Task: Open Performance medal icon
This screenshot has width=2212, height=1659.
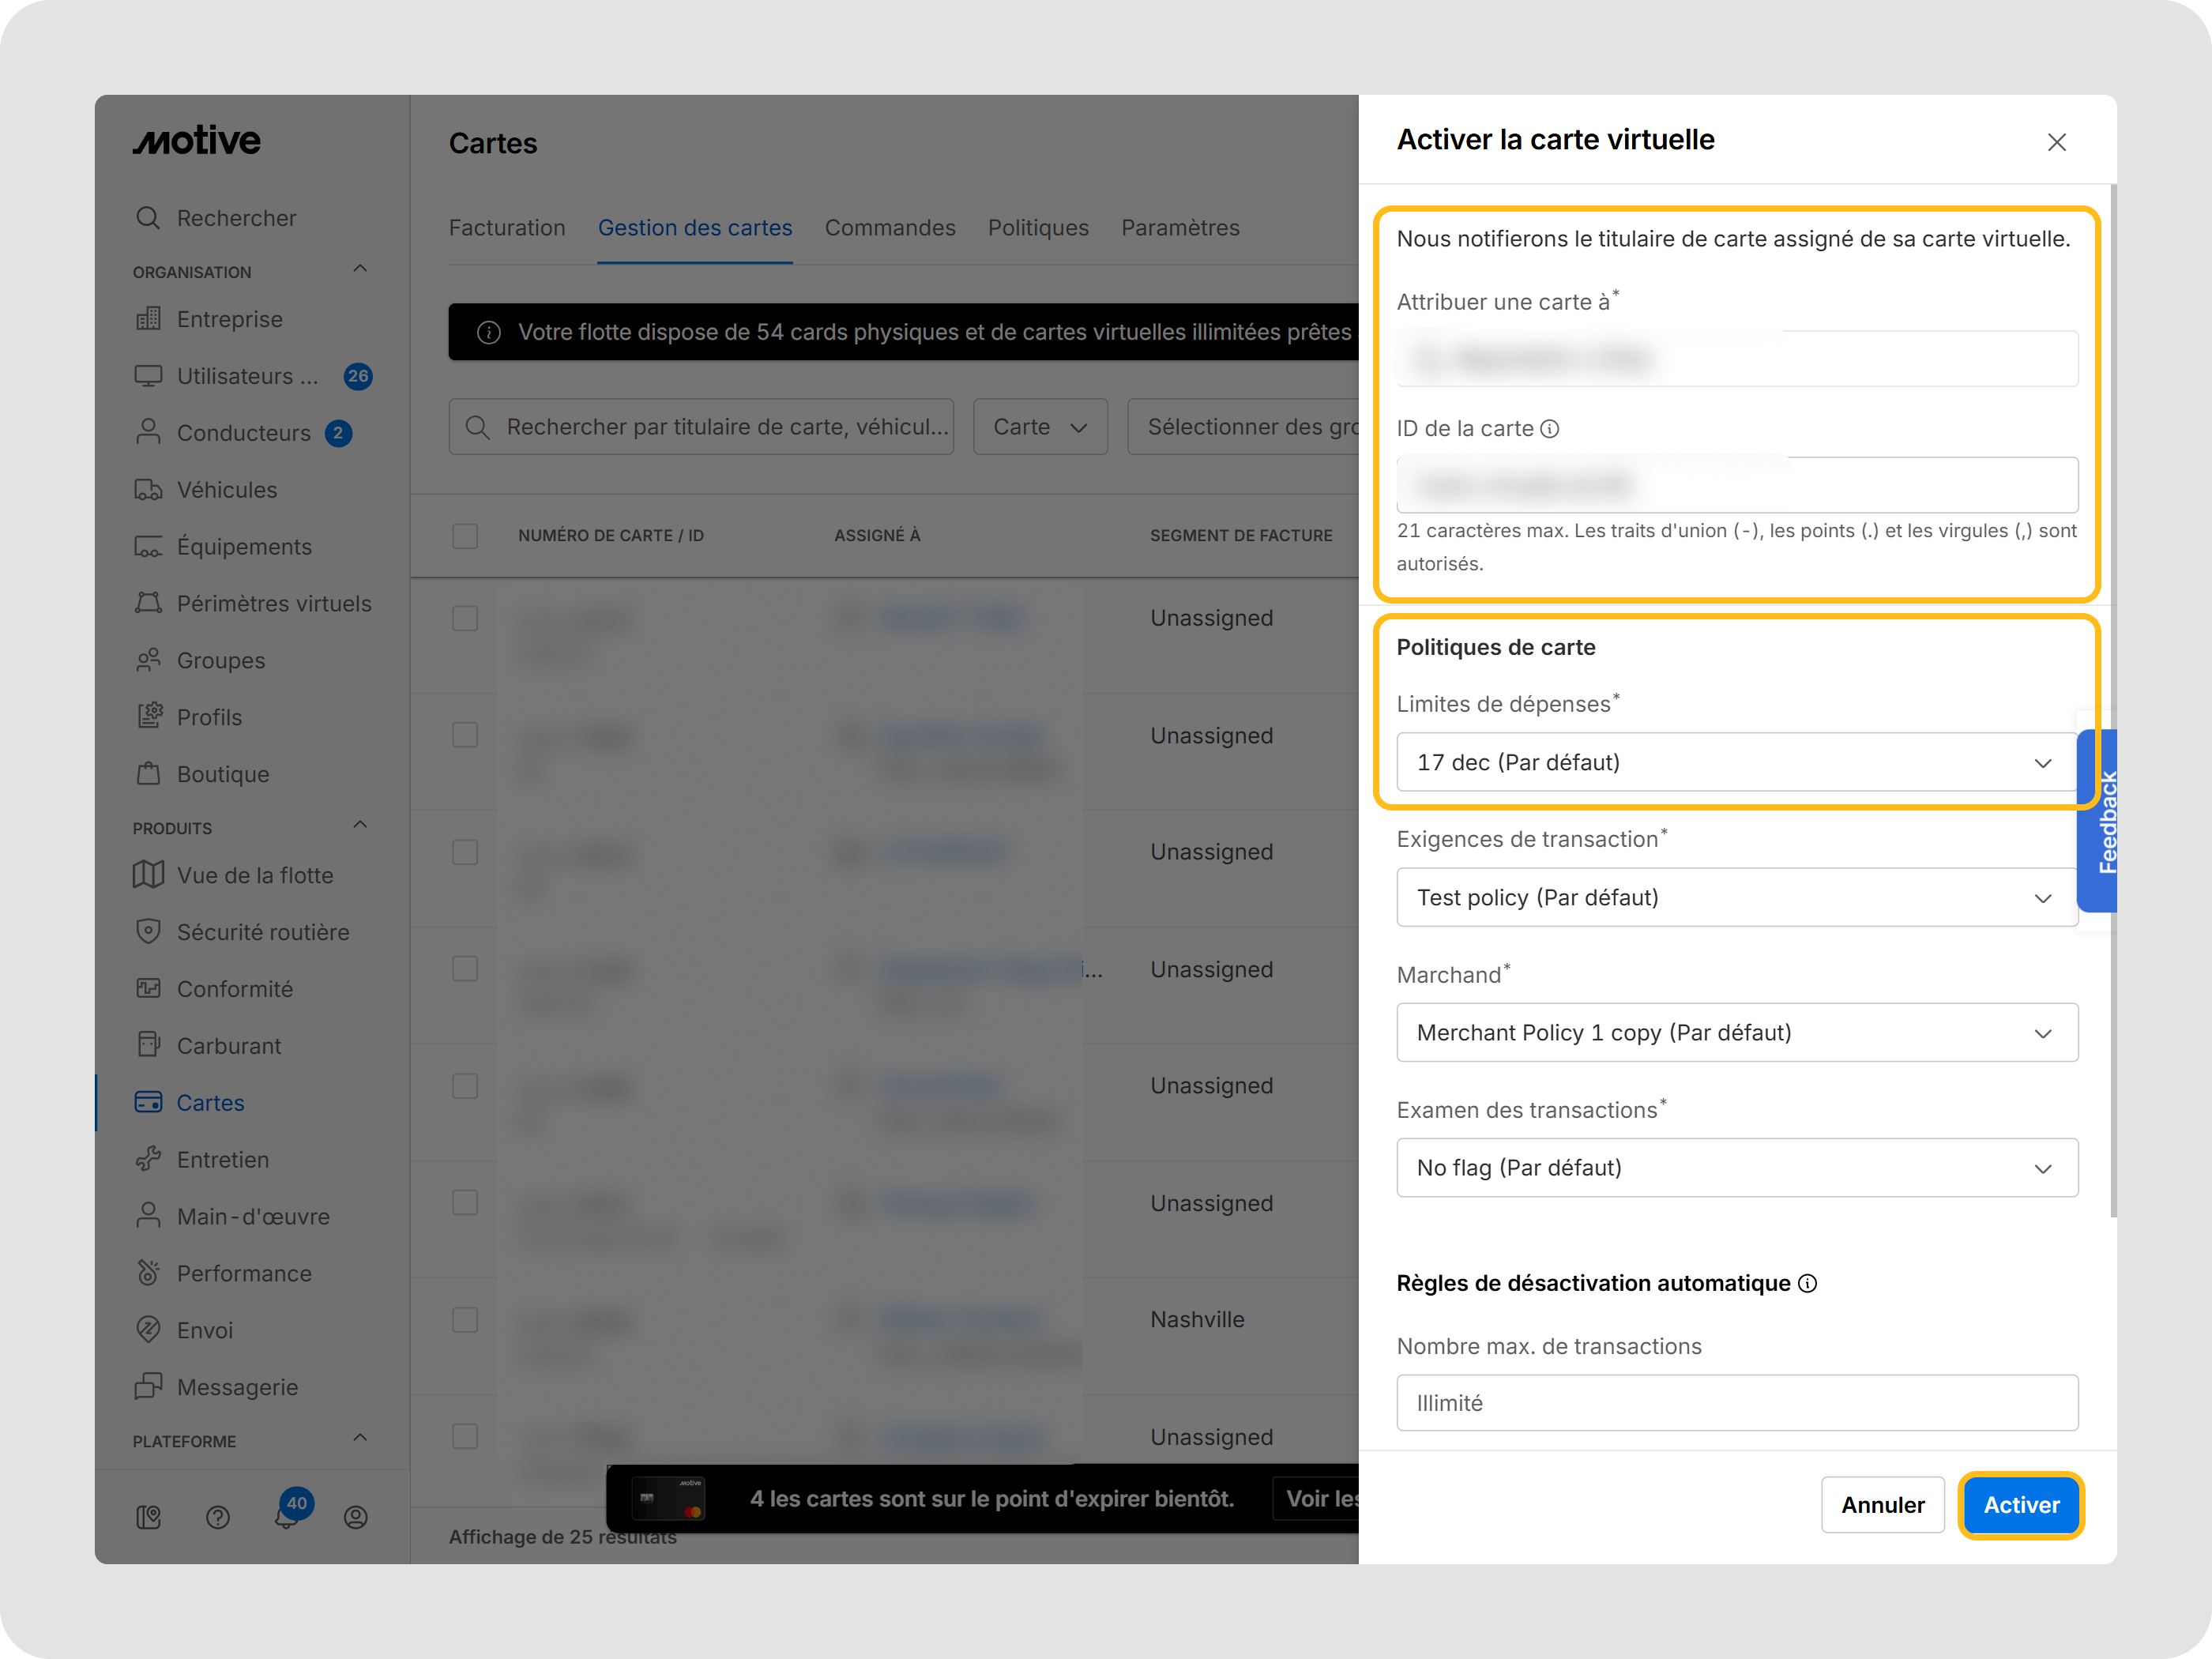Action: (148, 1273)
